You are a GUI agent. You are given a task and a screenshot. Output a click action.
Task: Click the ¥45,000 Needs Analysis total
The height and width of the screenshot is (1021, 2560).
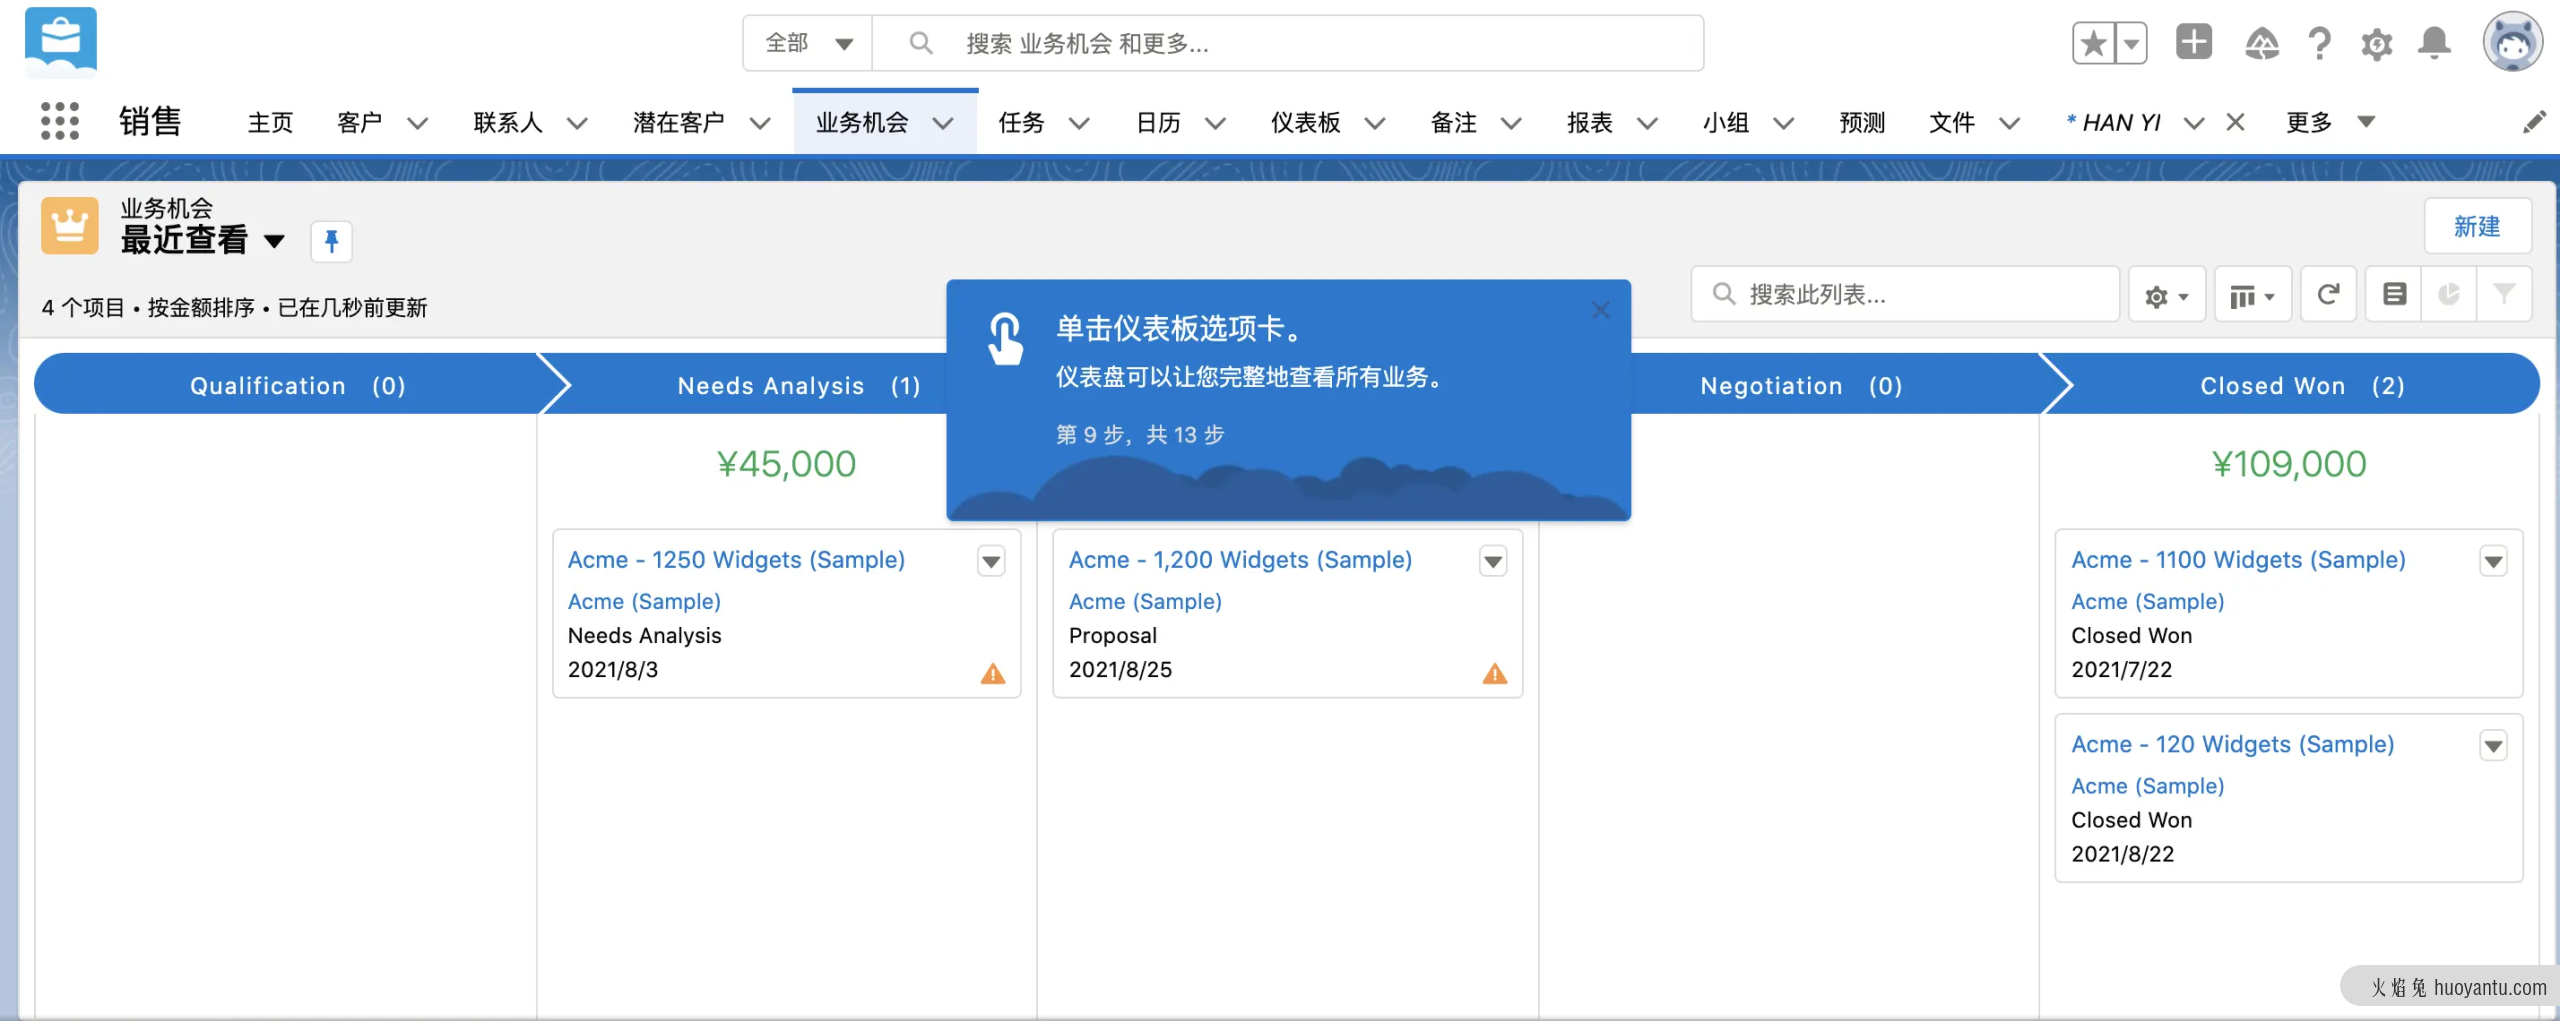point(786,464)
